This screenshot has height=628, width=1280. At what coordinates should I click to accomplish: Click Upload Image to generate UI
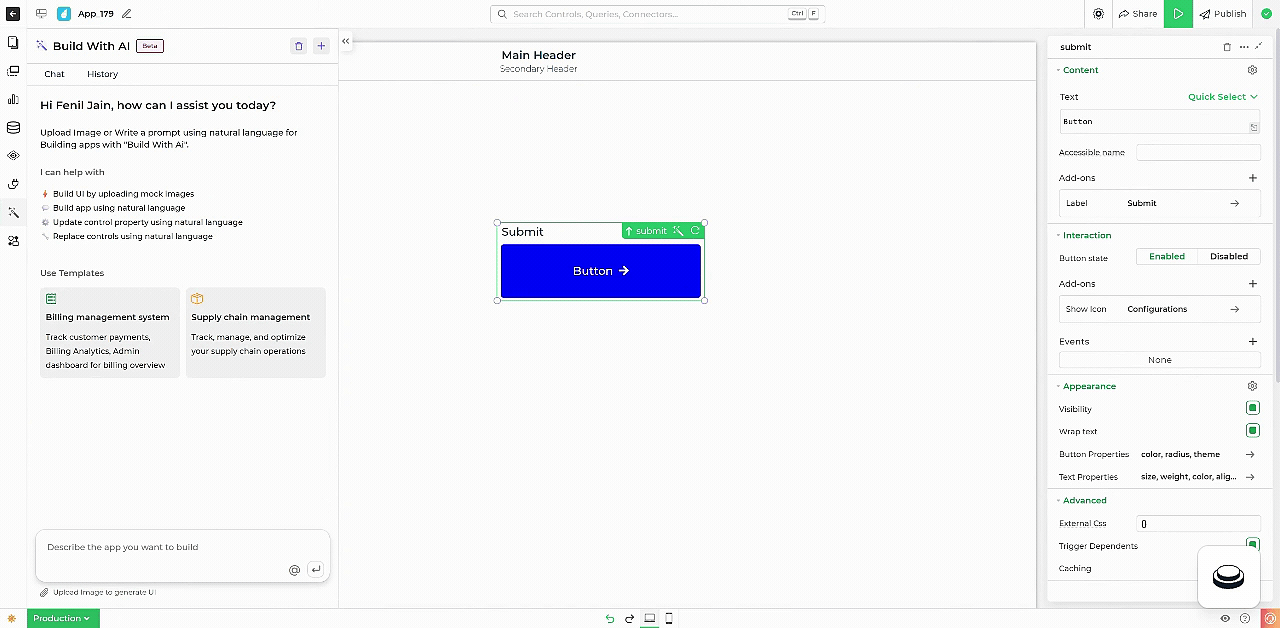coord(98,592)
